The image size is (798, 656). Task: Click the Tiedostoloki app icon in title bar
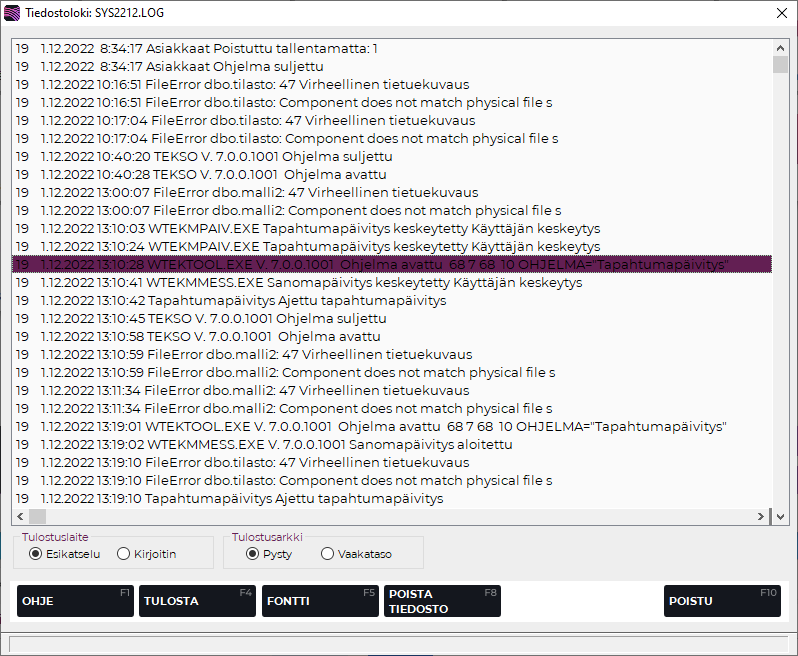13,12
